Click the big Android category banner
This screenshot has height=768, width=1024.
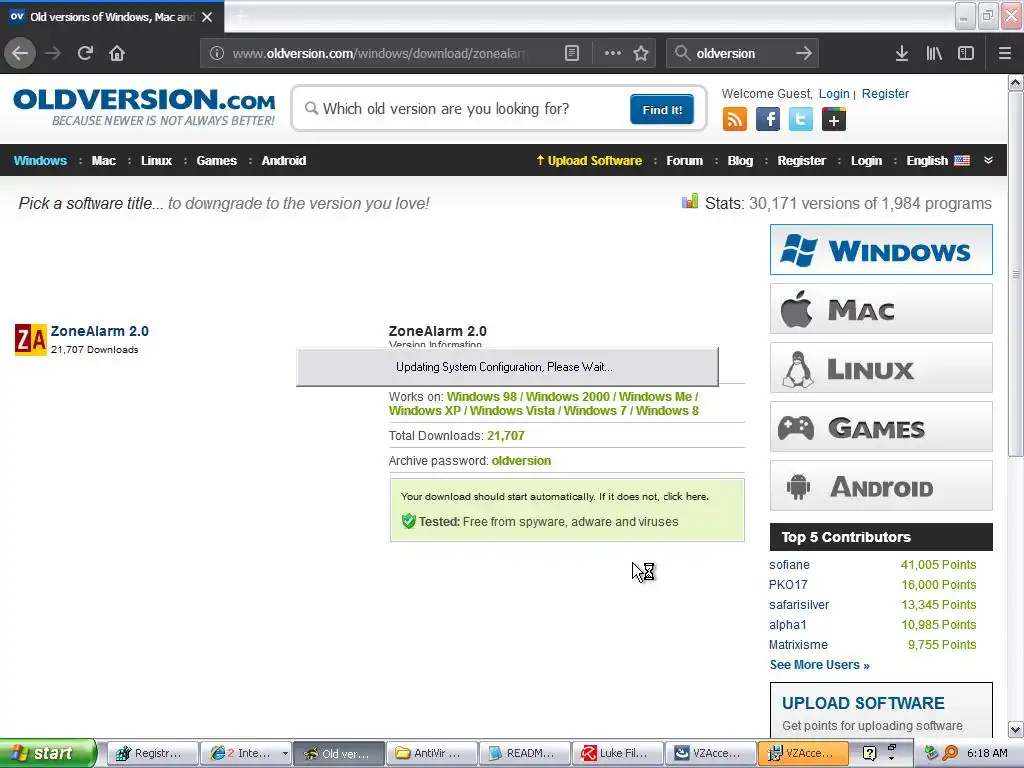pos(881,486)
